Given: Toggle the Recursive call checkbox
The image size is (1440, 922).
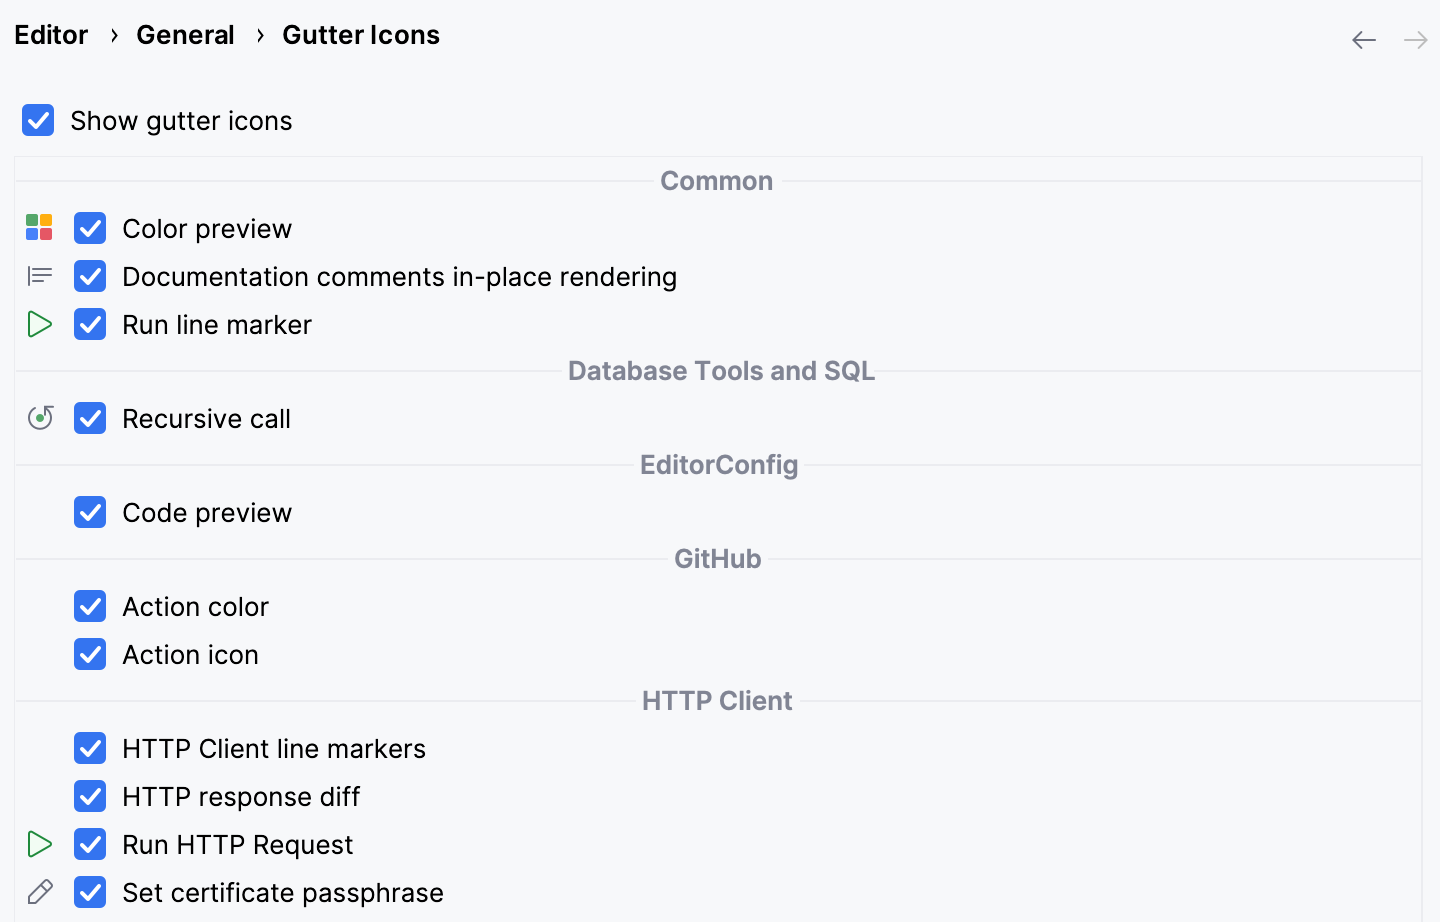Looking at the screenshot, I should pyautogui.click(x=90, y=418).
